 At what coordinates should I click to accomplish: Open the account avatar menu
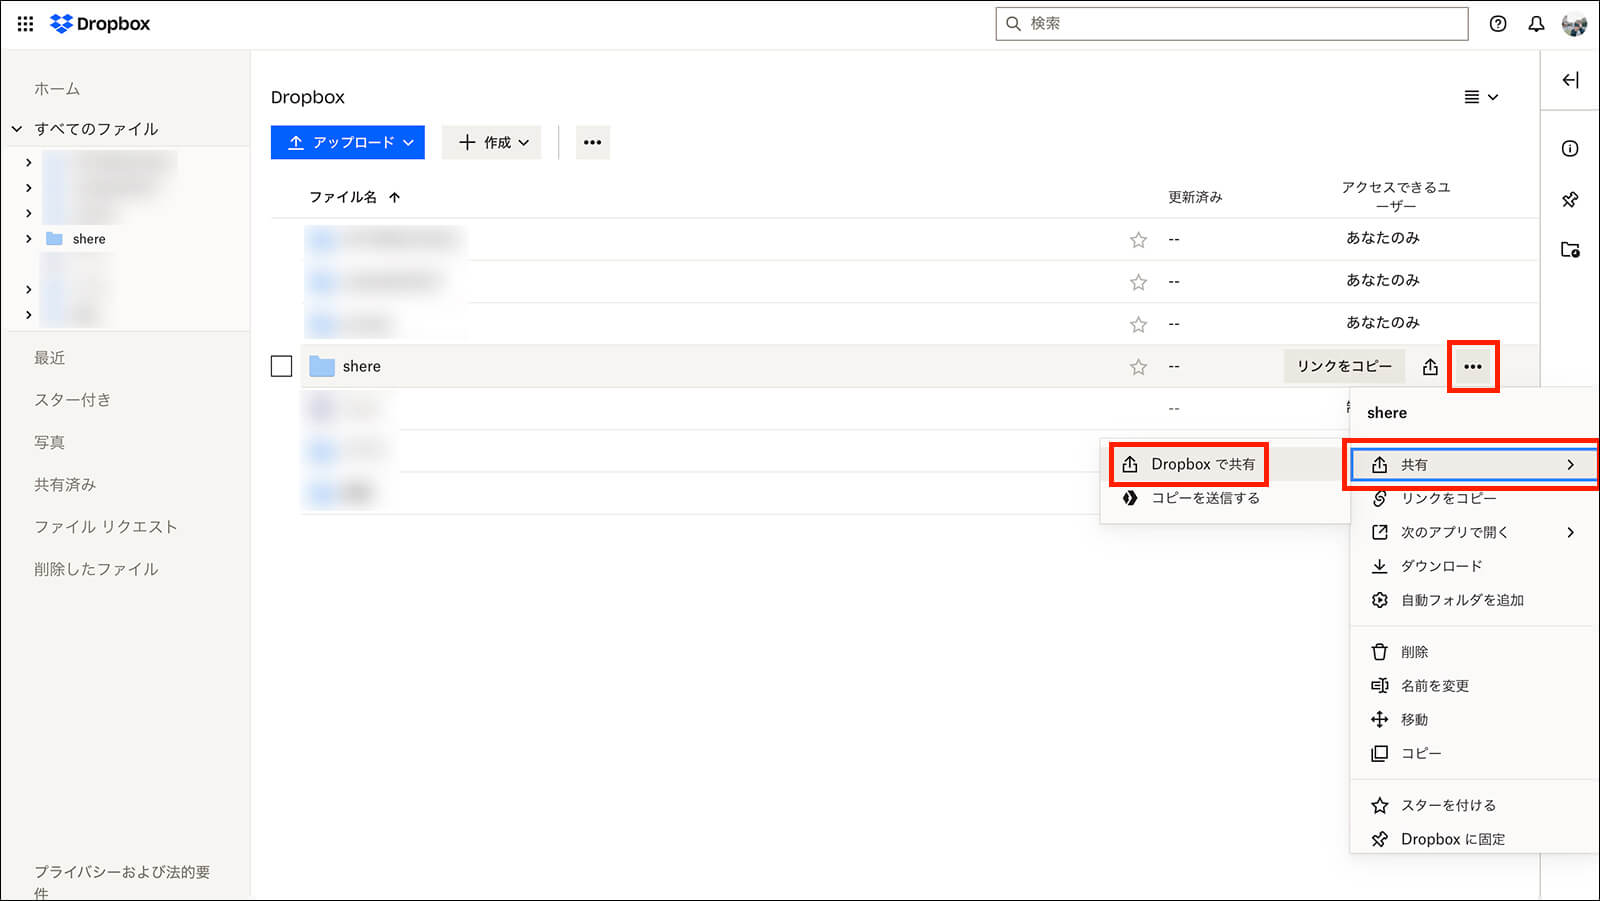click(1574, 24)
